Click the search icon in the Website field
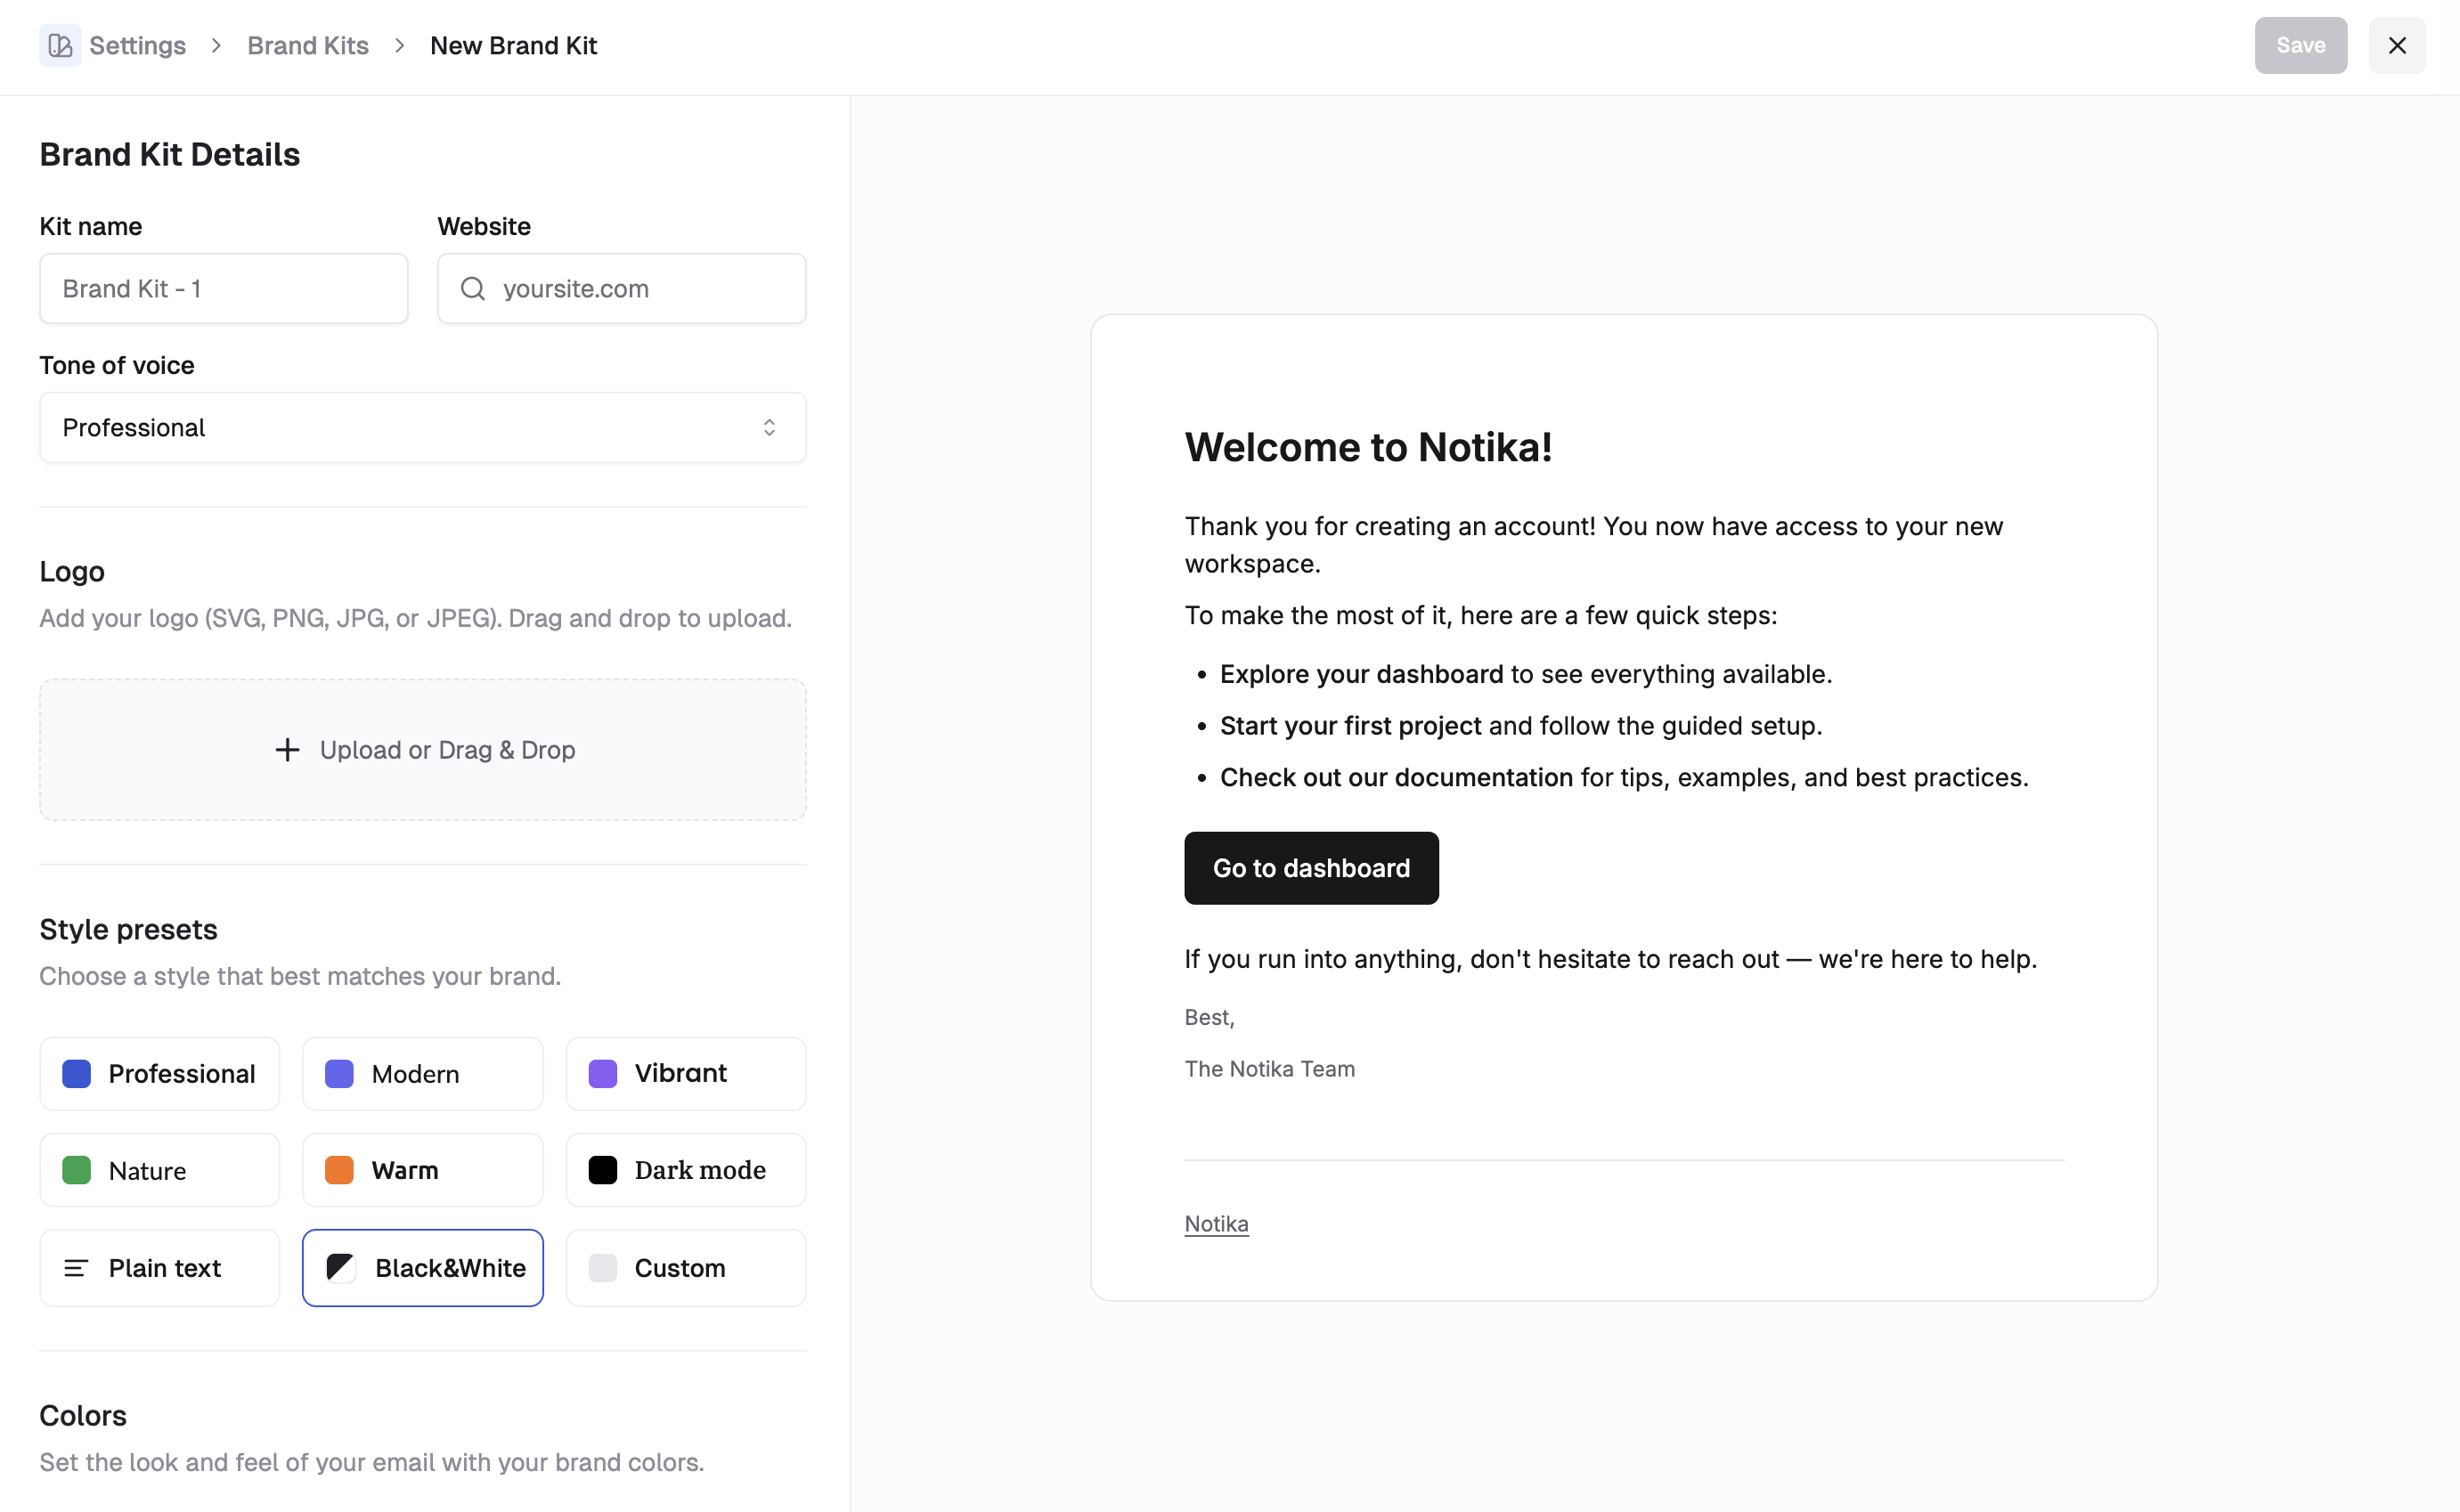The width and height of the screenshot is (2460, 1512). point(473,288)
